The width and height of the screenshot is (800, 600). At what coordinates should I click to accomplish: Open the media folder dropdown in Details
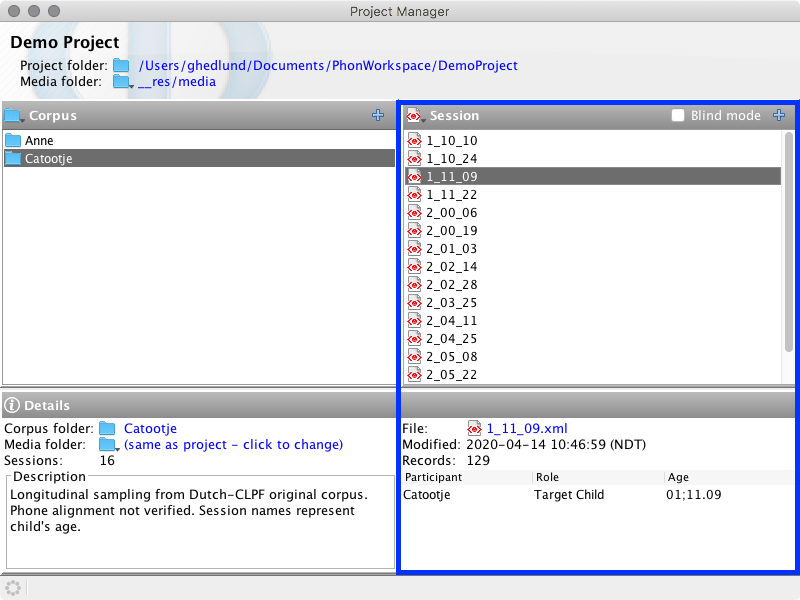109,445
